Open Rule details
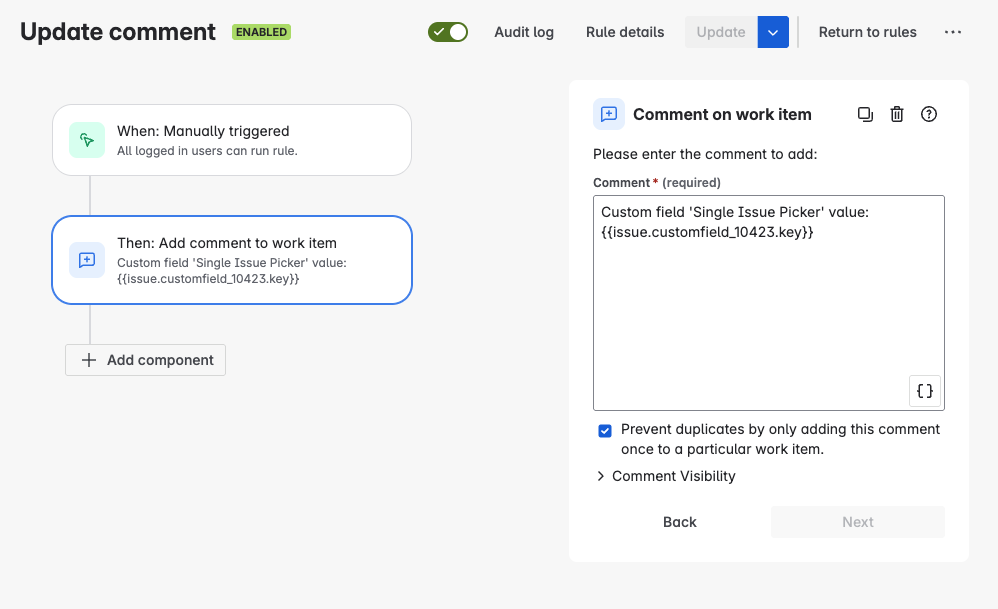The image size is (998, 609). pos(625,32)
